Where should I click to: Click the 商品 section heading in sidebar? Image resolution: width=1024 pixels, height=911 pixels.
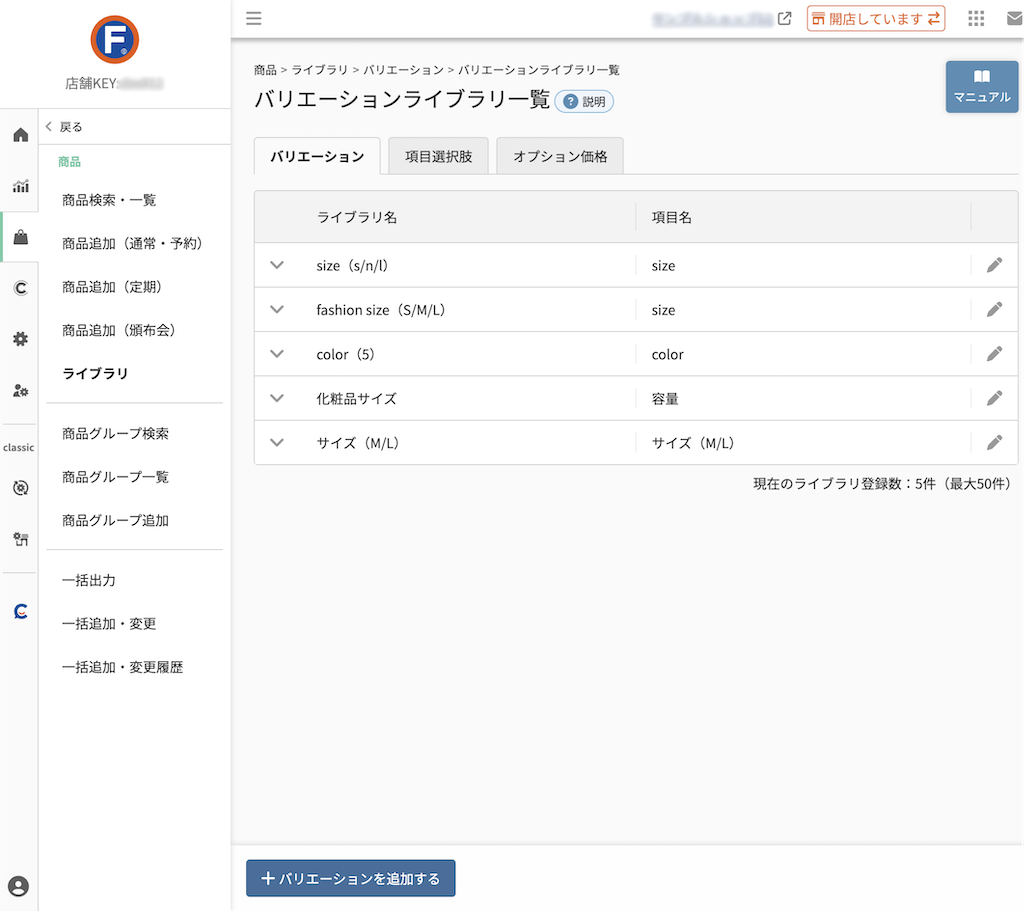tap(69, 162)
